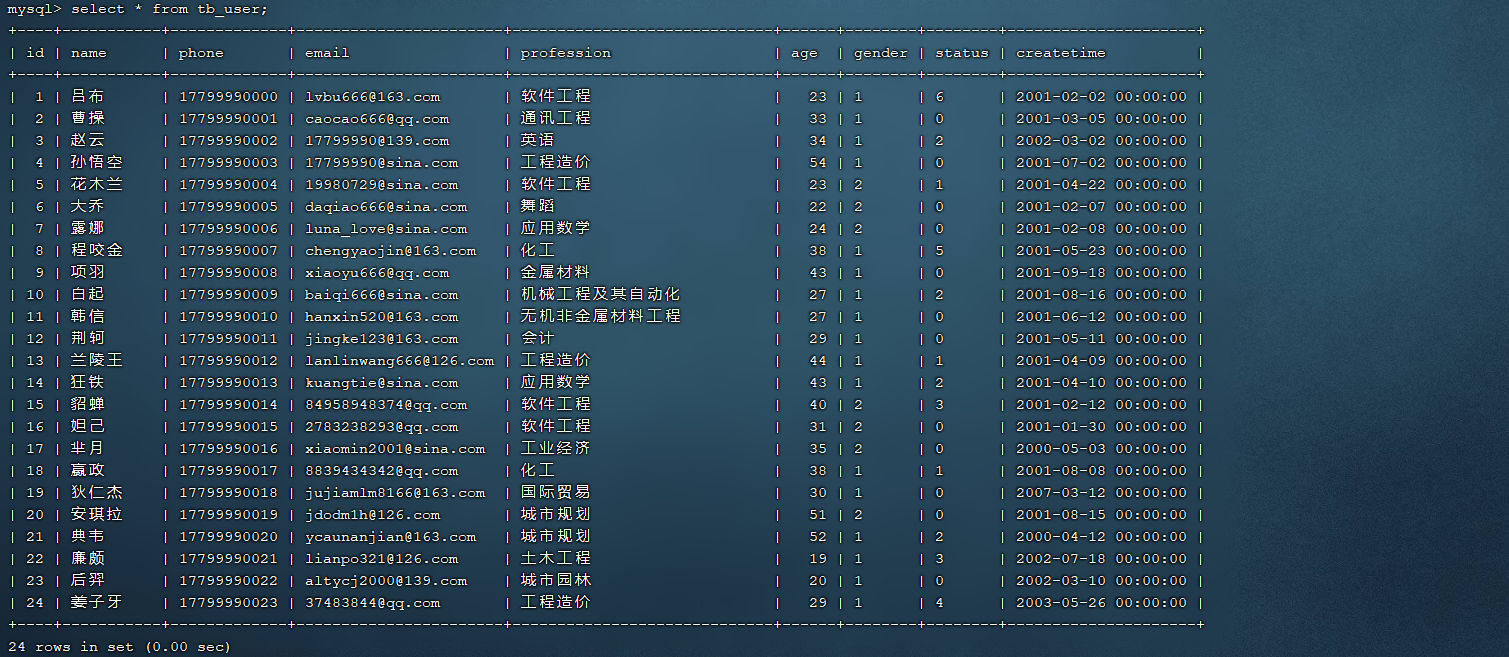Click the profession cell 国际贸易
Image resolution: width=1509 pixels, height=657 pixels.
click(556, 493)
